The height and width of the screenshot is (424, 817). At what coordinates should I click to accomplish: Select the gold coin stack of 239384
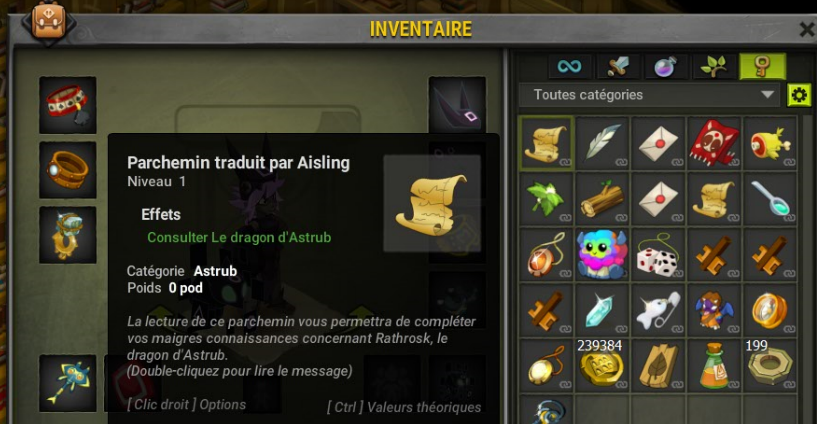point(601,366)
